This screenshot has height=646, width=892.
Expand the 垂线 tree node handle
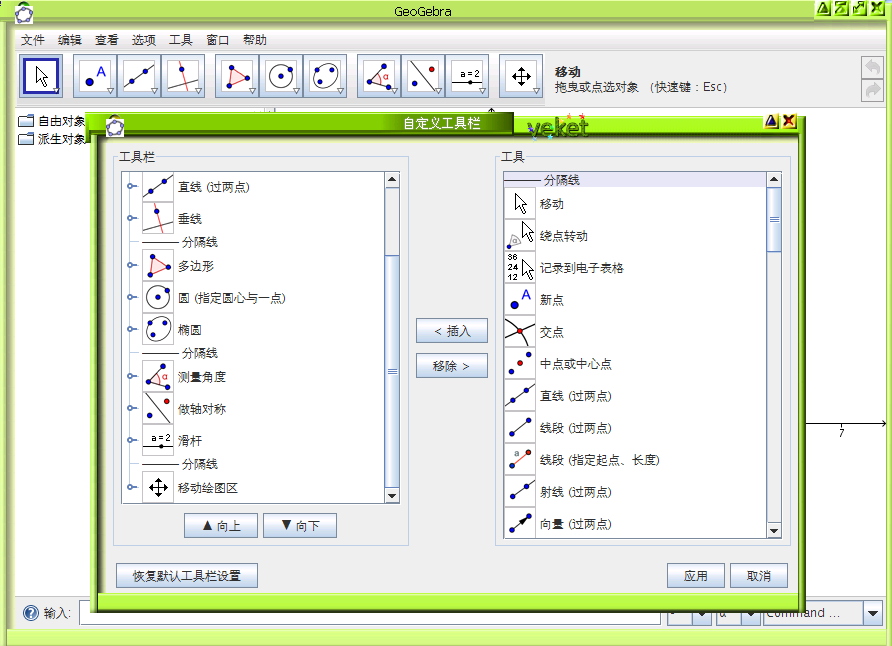(131, 218)
